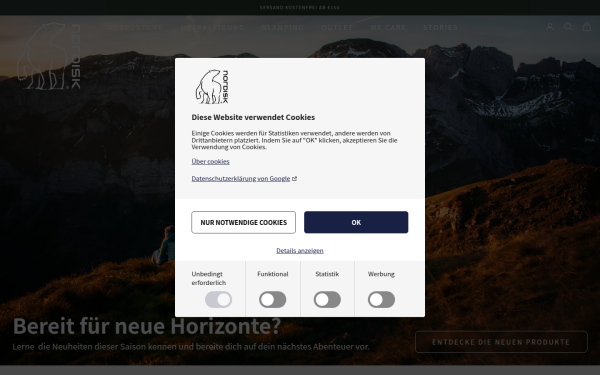The image size is (600, 375).
Task: Click the Bereit für neue Horizonte heading
Action: (x=147, y=326)
